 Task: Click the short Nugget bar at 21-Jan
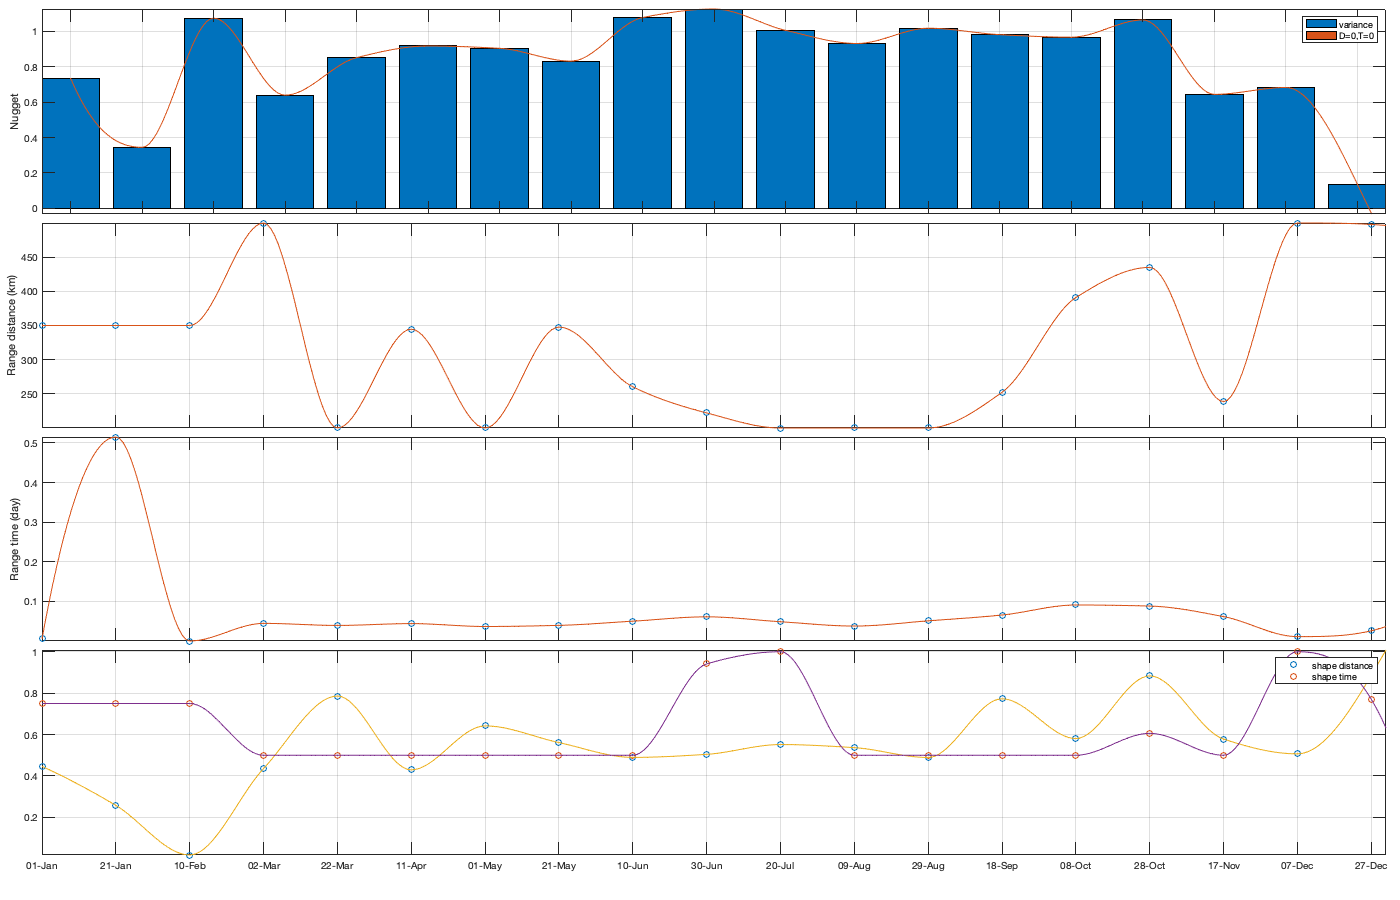[x=142, y=178]
